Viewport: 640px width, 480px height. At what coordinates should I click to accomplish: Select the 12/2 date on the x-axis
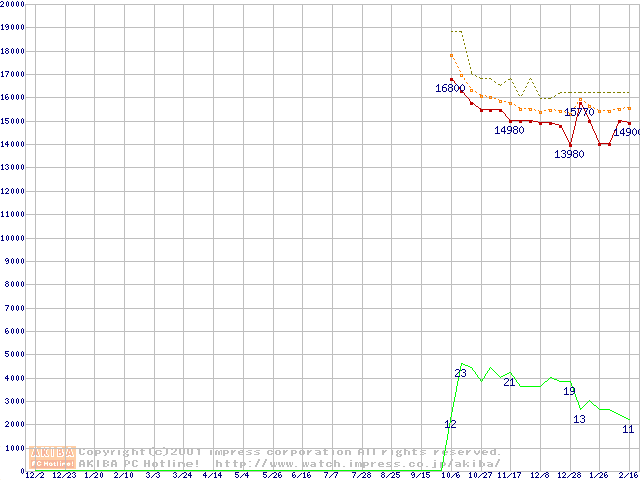(x=33, y=475)
